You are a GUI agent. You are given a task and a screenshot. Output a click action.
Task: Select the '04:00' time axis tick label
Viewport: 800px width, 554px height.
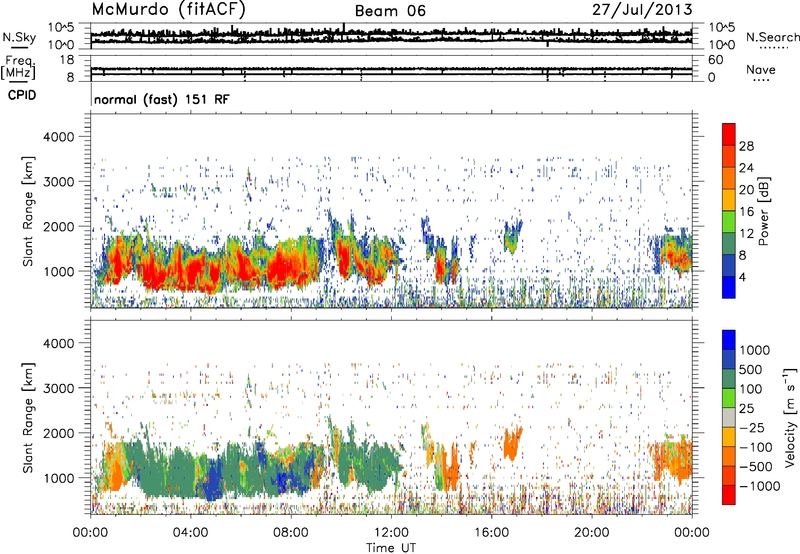[x=190, y=533]
